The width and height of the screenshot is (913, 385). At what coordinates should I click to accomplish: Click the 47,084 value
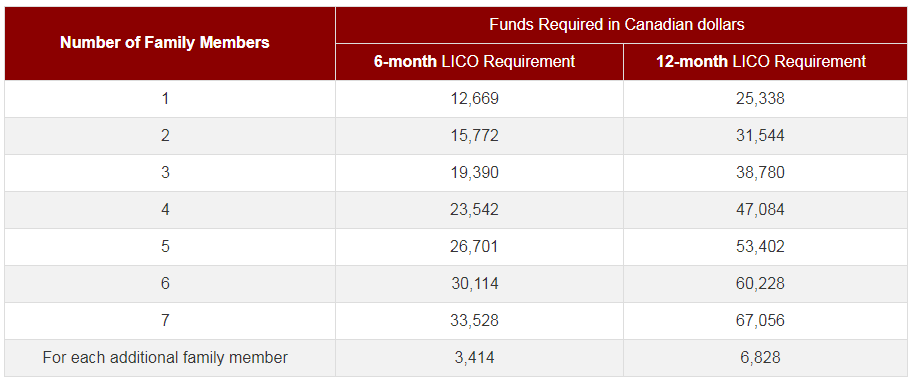coord(760,210)
